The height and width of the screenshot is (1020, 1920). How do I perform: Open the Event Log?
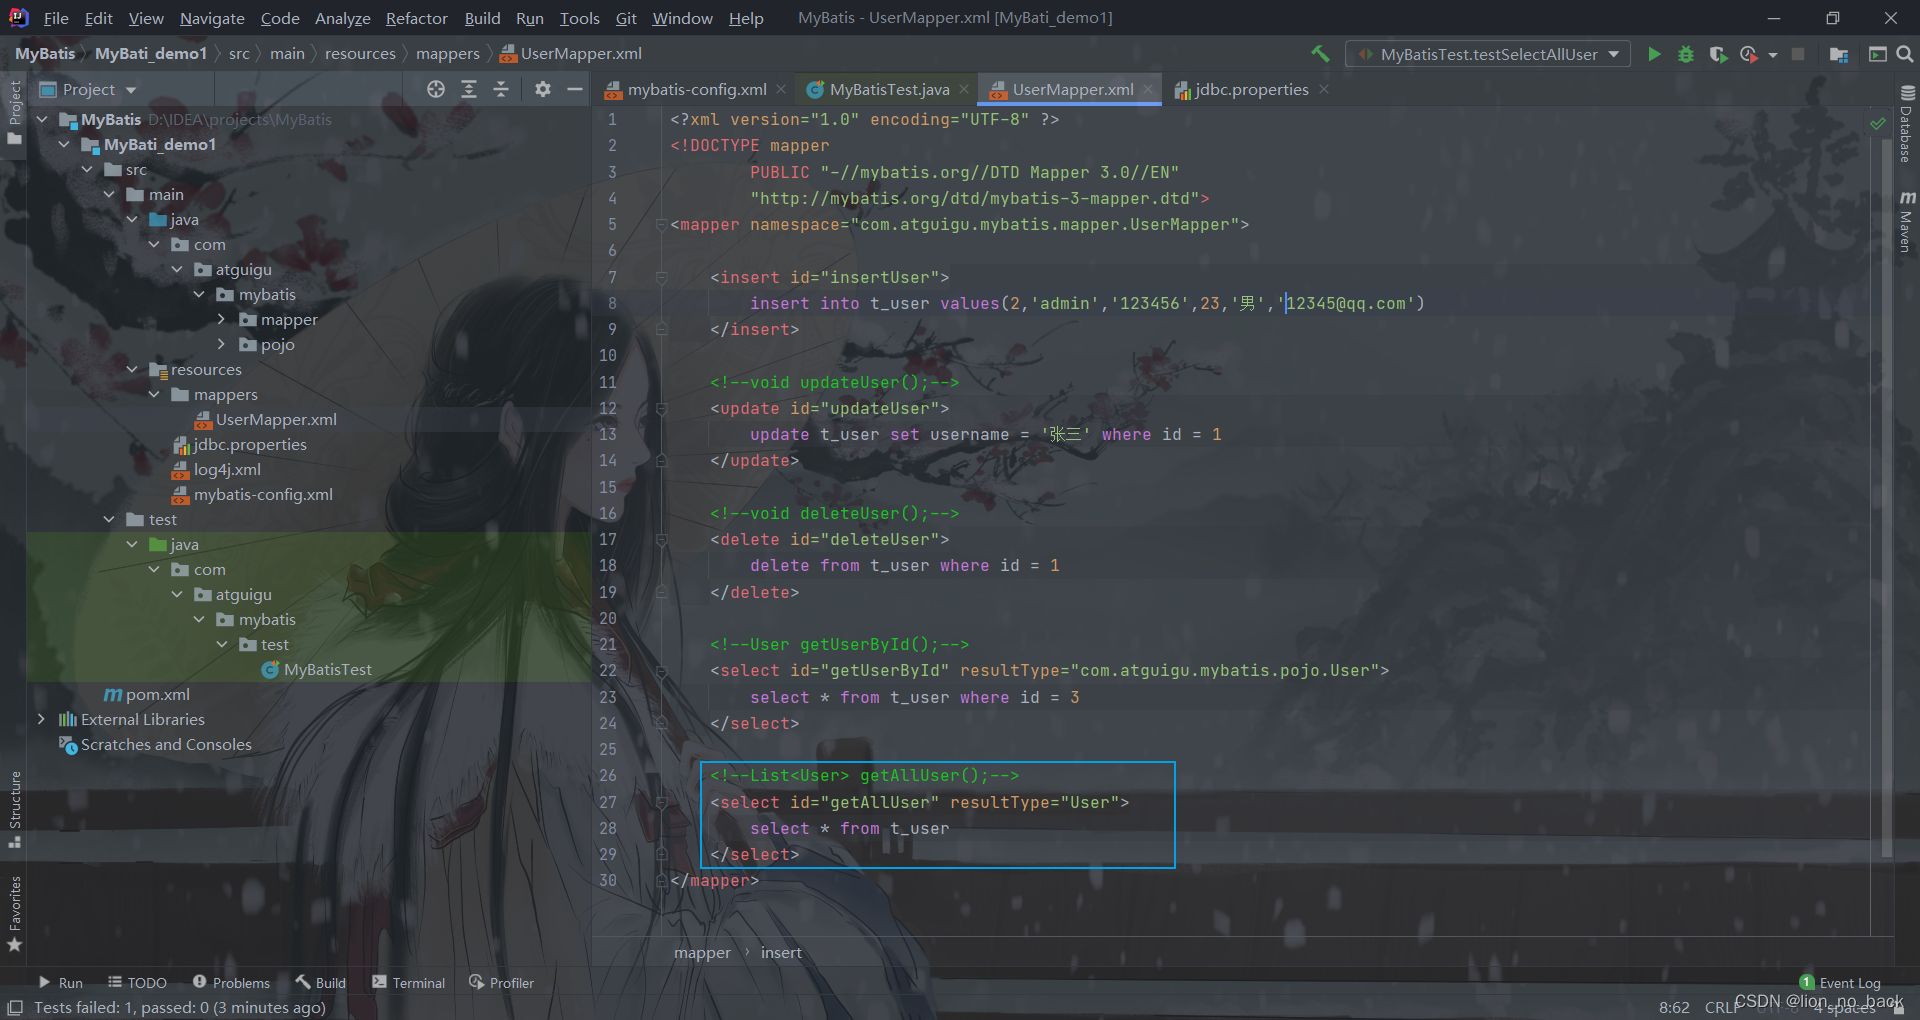[x=1840, y=983]
